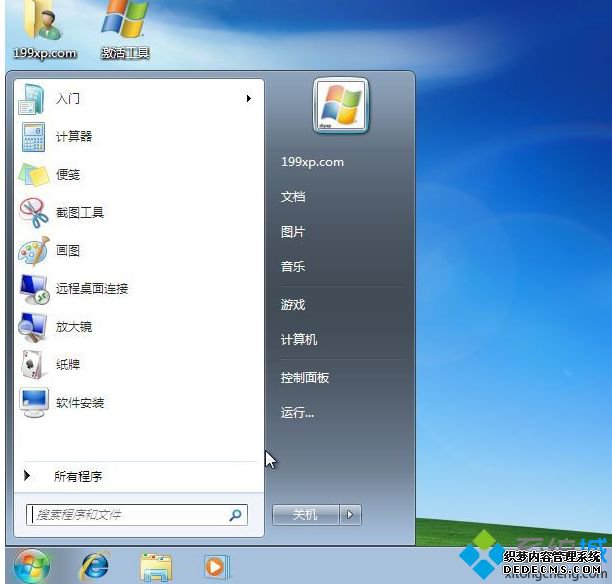Open the 放大镜 magnifier icon
The height and width of the screenshot is (584, 612).
point(33,327)
